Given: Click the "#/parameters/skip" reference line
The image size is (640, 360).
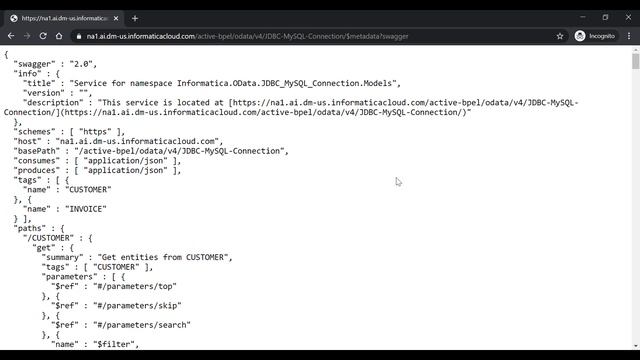Looking at the screenshot, I should click(x=116, y=306).
